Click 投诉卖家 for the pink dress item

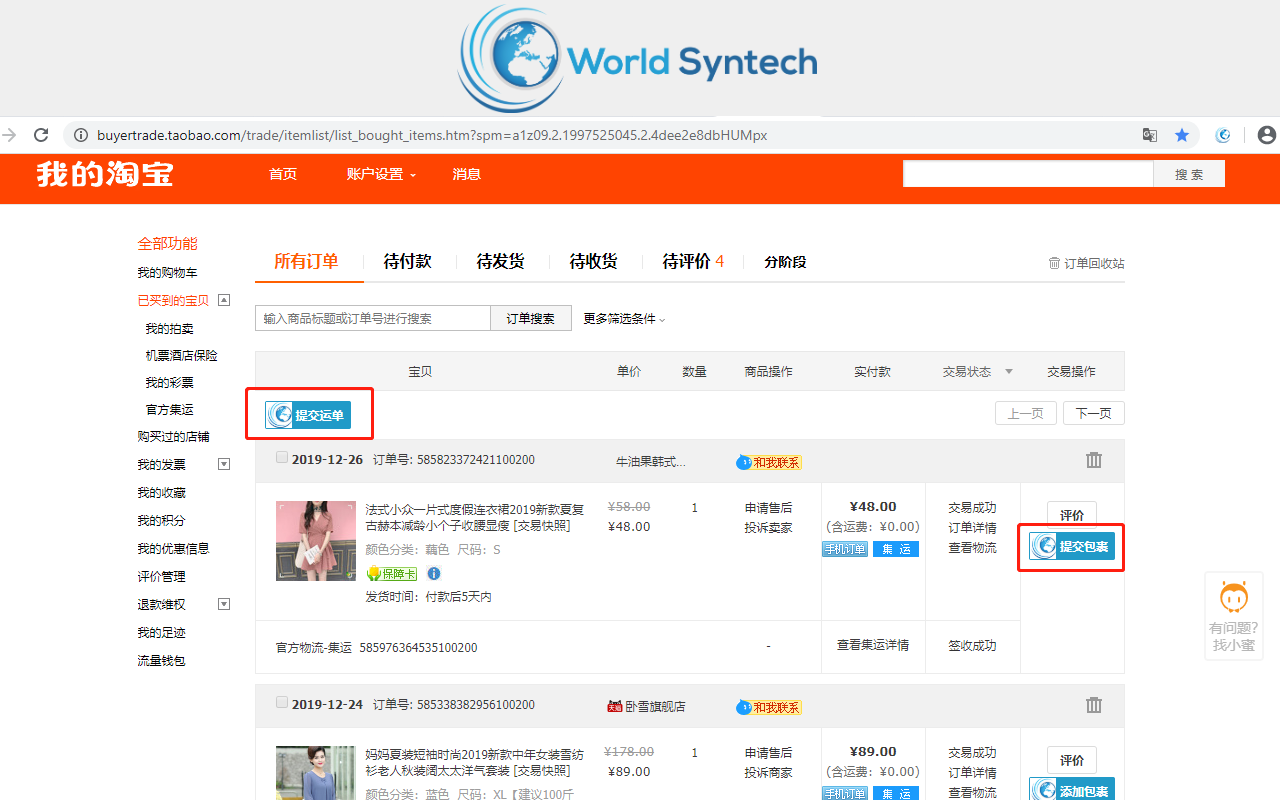(768, 527)
